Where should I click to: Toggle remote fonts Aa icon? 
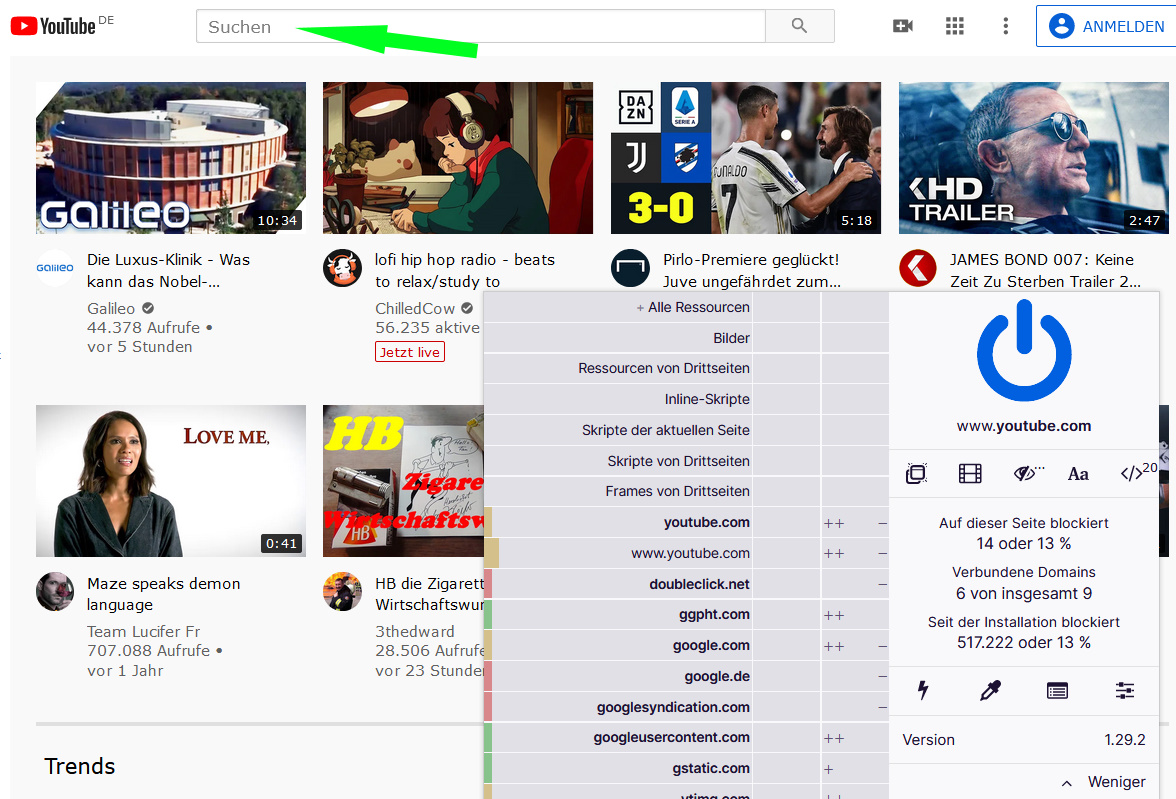1078,473
